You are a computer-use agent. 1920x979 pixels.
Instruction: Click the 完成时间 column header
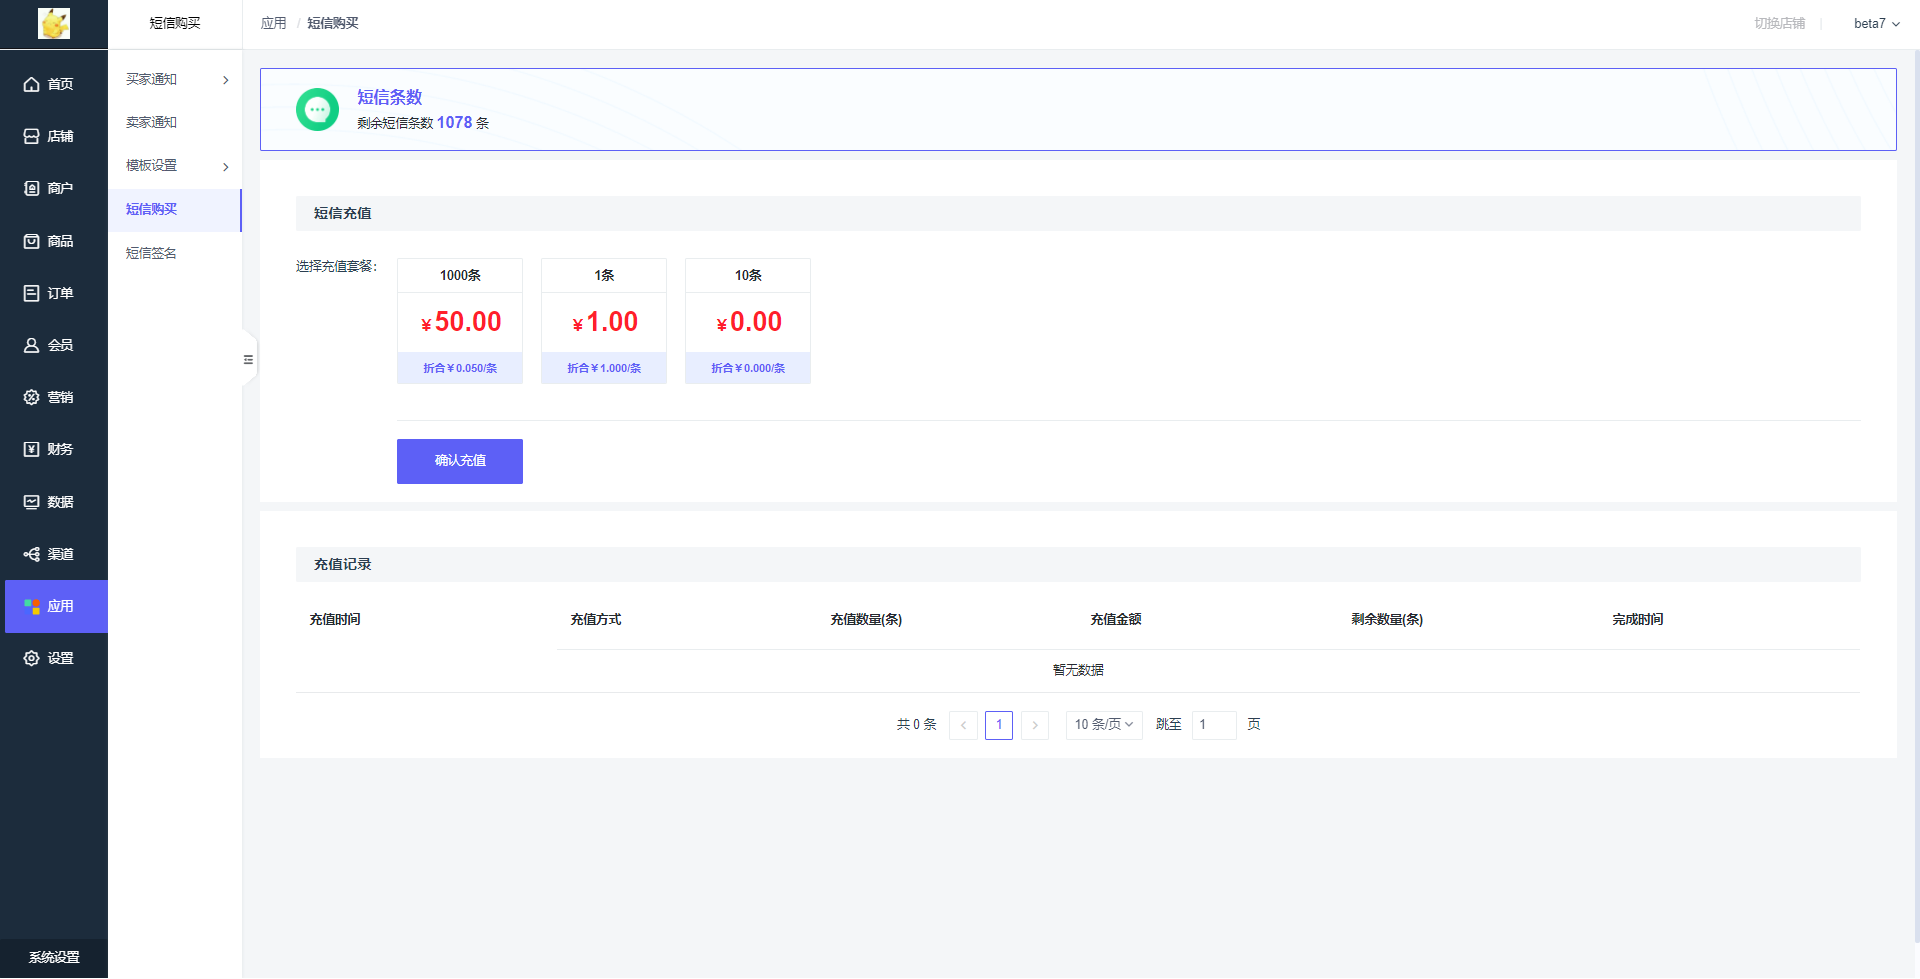1638,620
